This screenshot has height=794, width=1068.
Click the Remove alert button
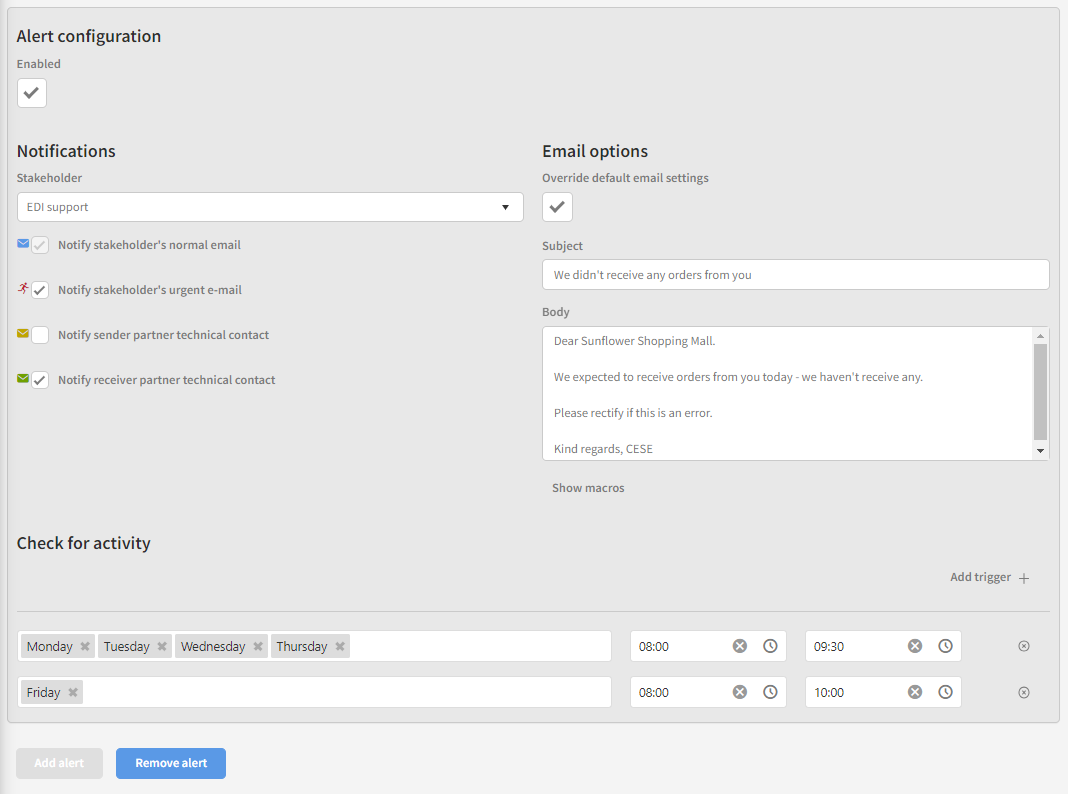coord(171,763)
